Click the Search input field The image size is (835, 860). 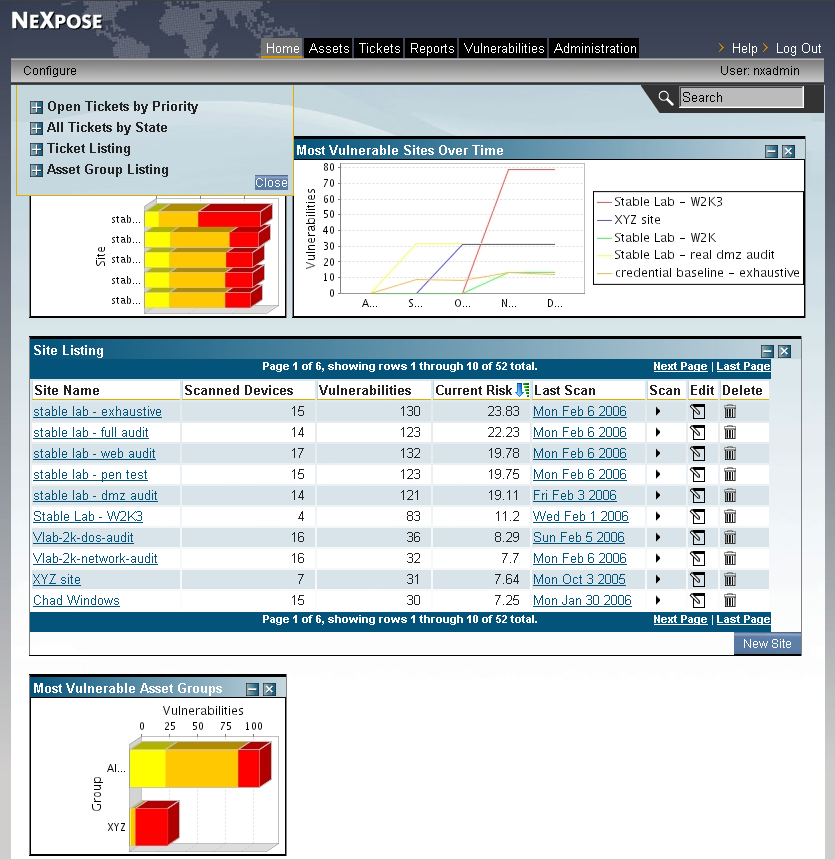(x=741, y=98)
